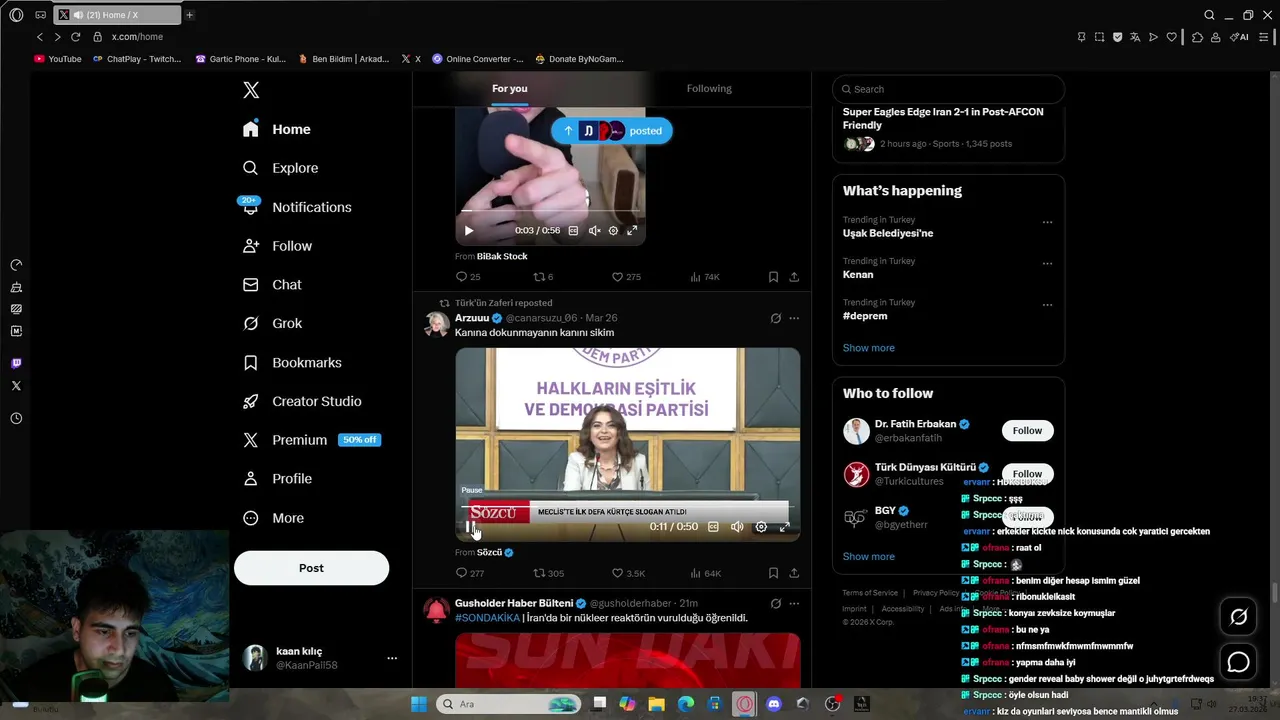Open Explore in the sidebar
Screen dimensions: 1280x720
[x=281, y=168]
